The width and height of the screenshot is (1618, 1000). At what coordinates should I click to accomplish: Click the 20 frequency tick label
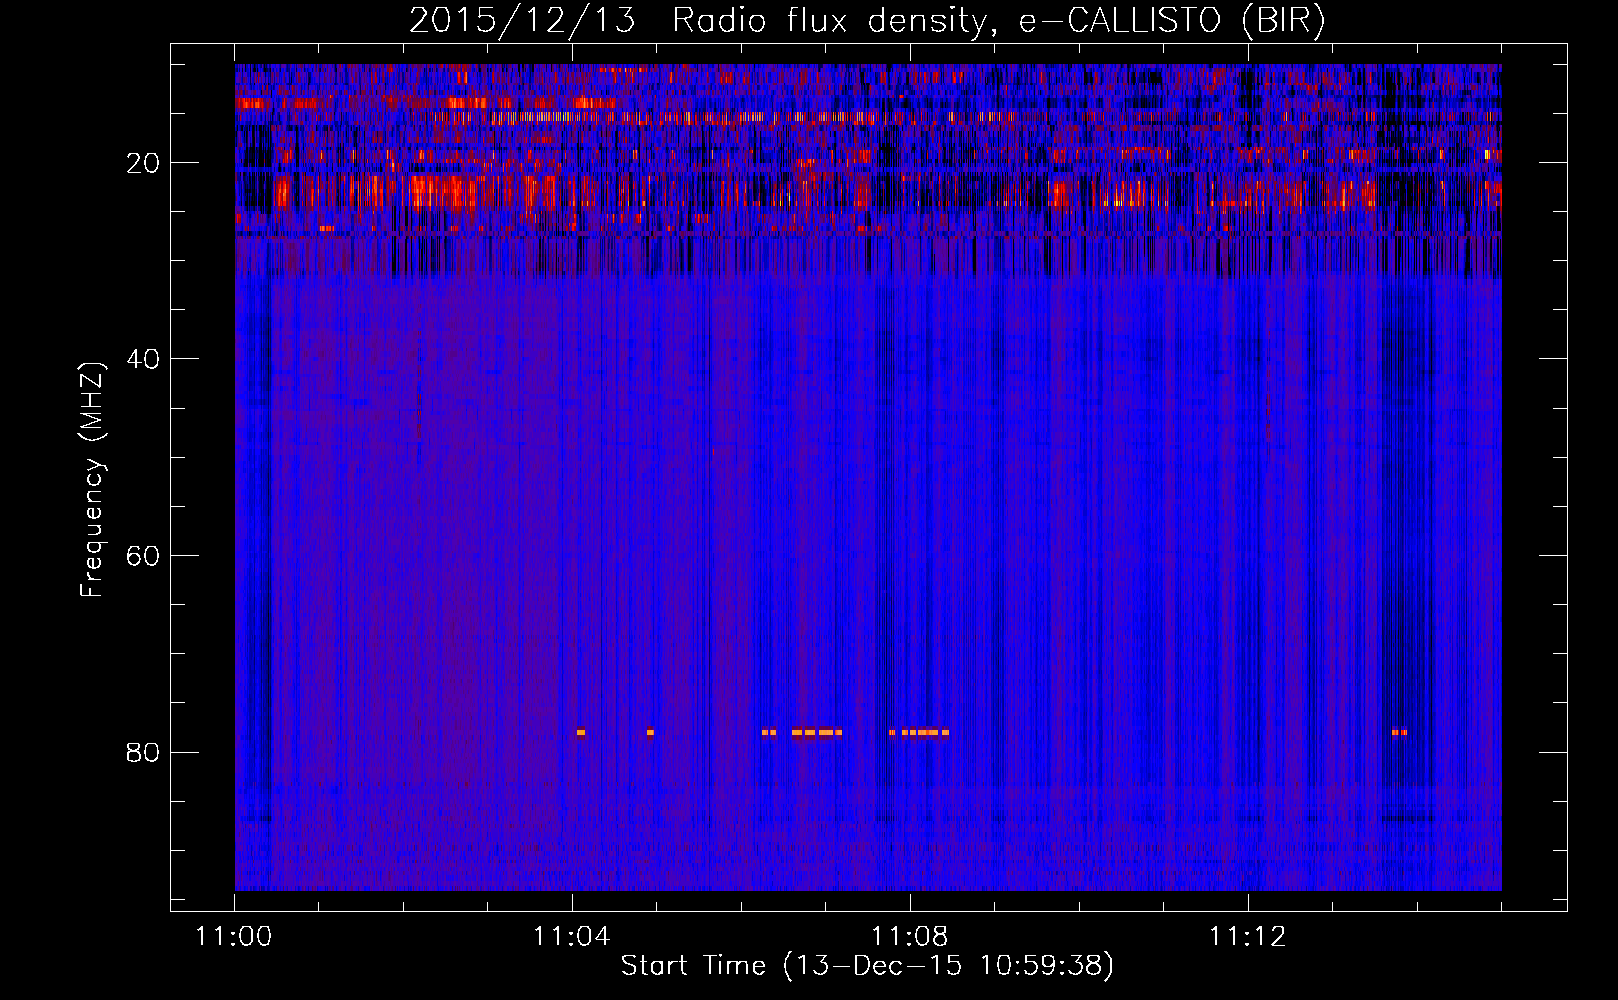tap(143, 163)
